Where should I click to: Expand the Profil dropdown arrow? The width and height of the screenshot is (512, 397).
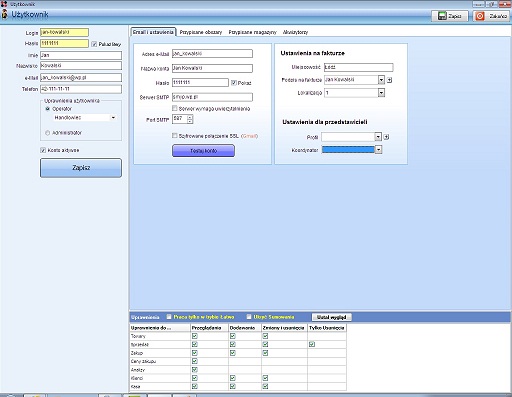click(x=378, y=137)
